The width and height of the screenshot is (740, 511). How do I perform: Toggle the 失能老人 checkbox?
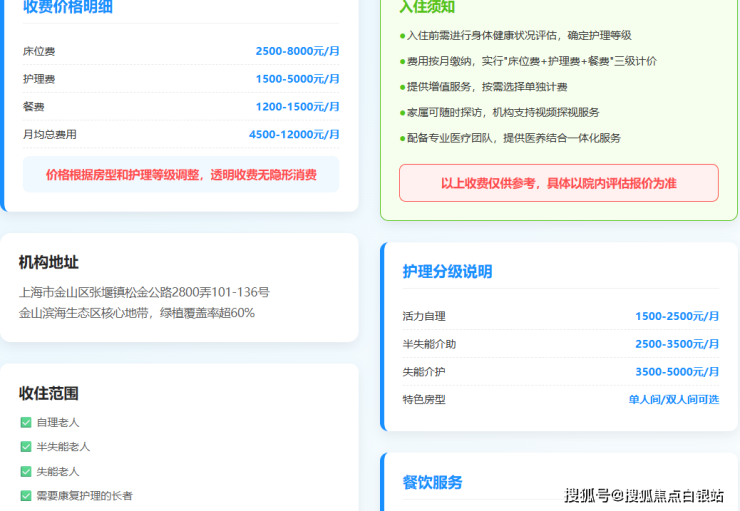26,471
